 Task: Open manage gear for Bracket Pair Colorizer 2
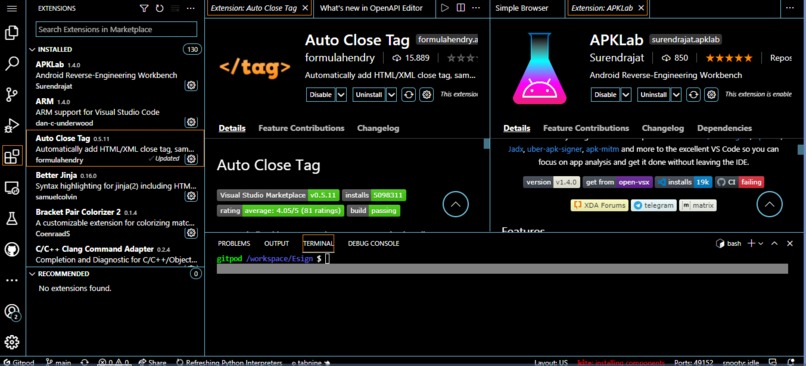coord(191,233)
